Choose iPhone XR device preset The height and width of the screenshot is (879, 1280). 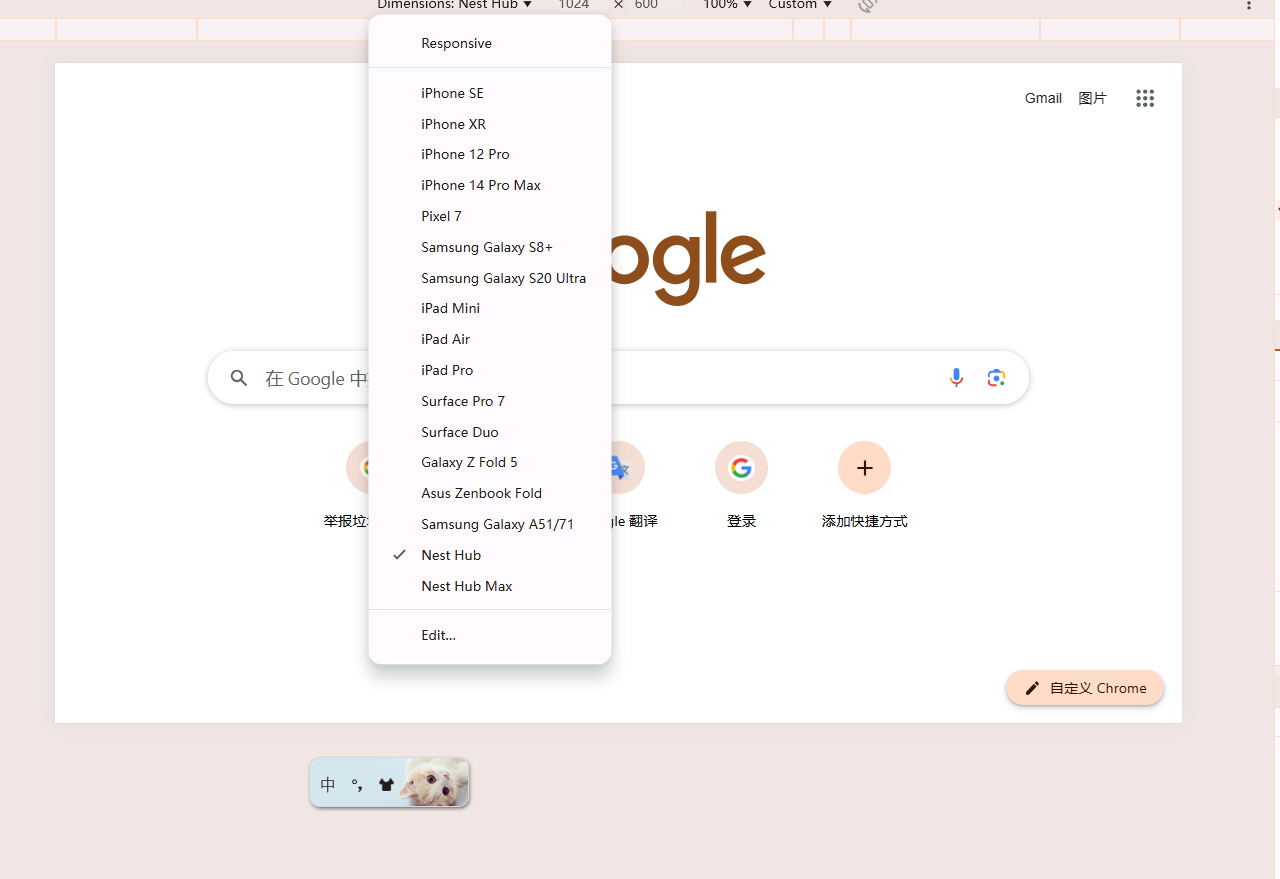[x=490, y=124]
